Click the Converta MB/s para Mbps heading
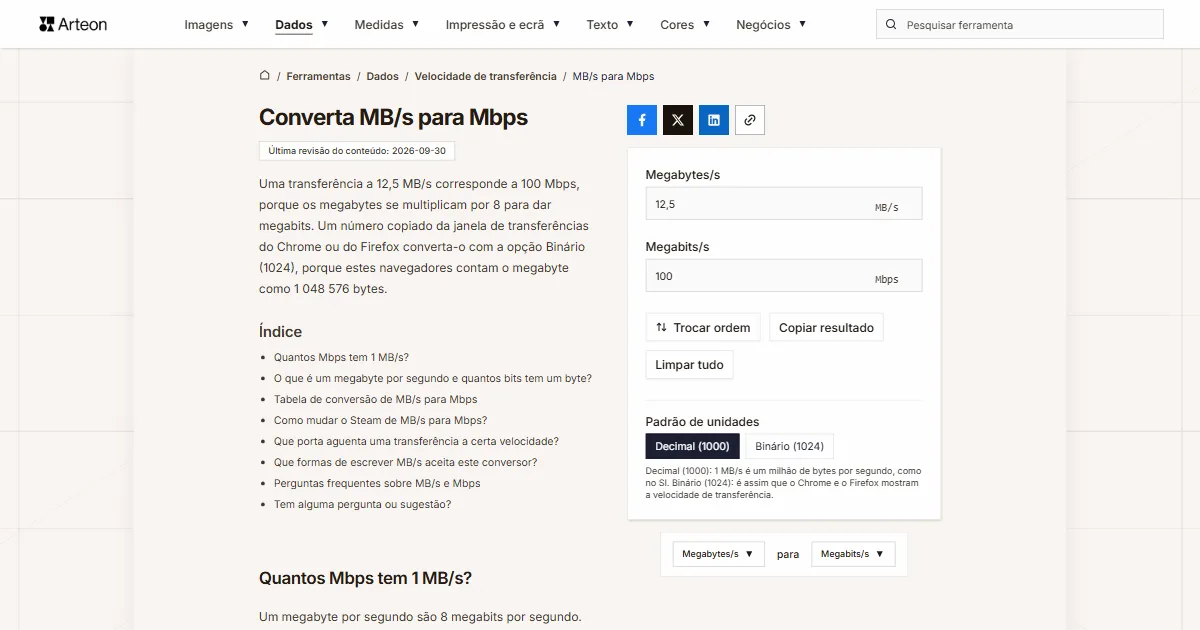 pyautogui.click(x=393, y=117)
